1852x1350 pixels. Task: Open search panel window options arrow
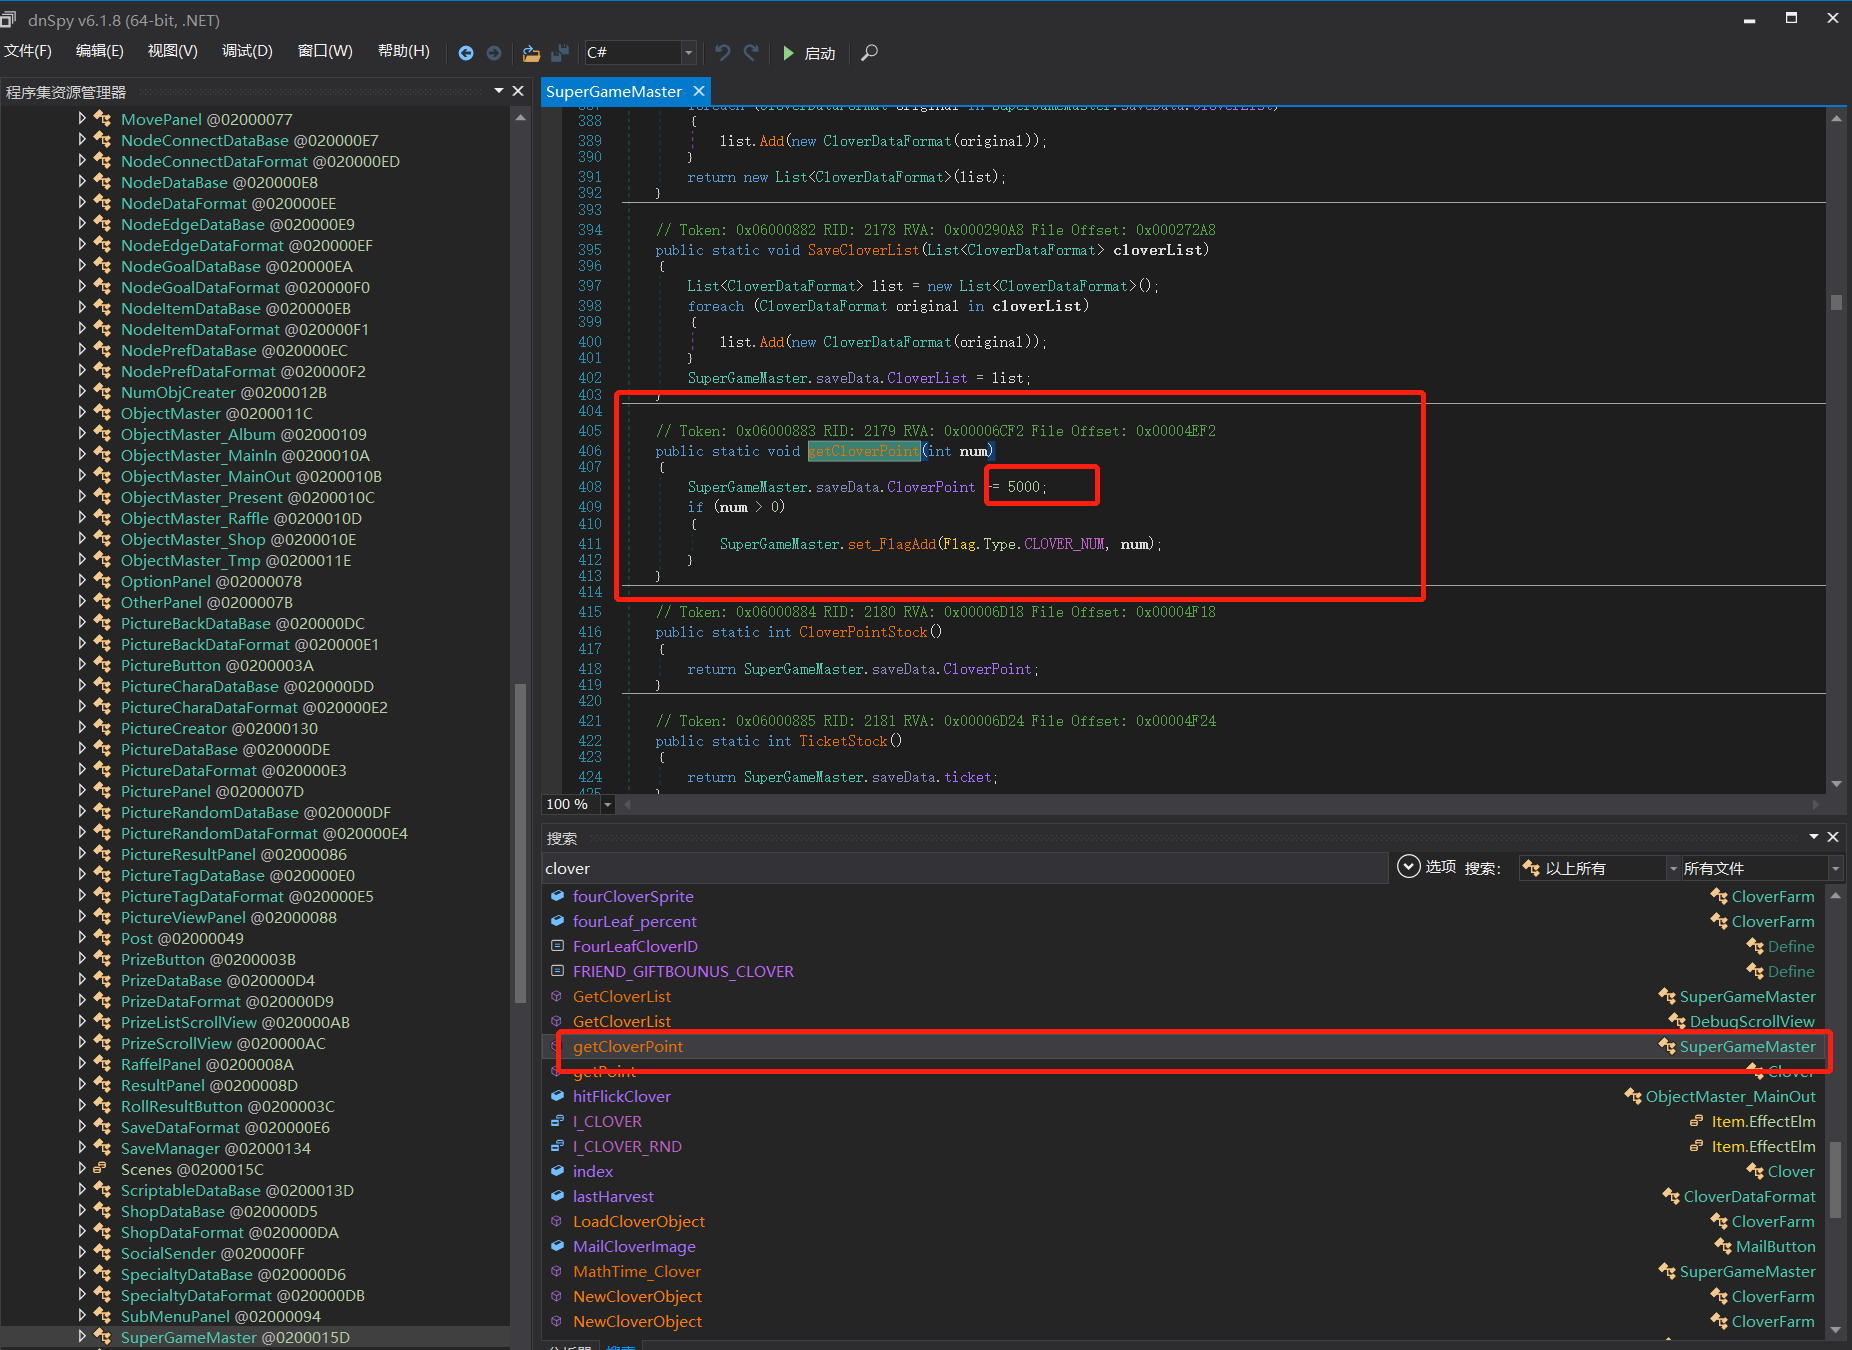pos(1814,837)
